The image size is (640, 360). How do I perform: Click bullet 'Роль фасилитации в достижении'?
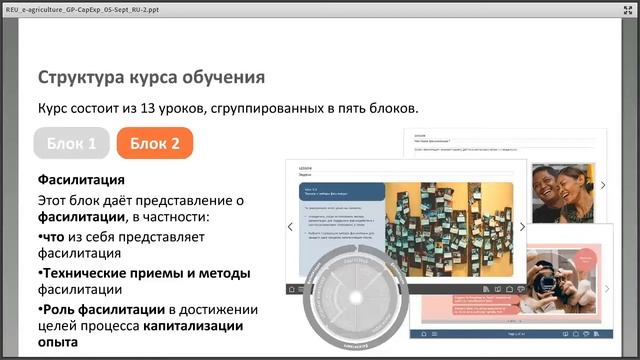coord(148,309)
